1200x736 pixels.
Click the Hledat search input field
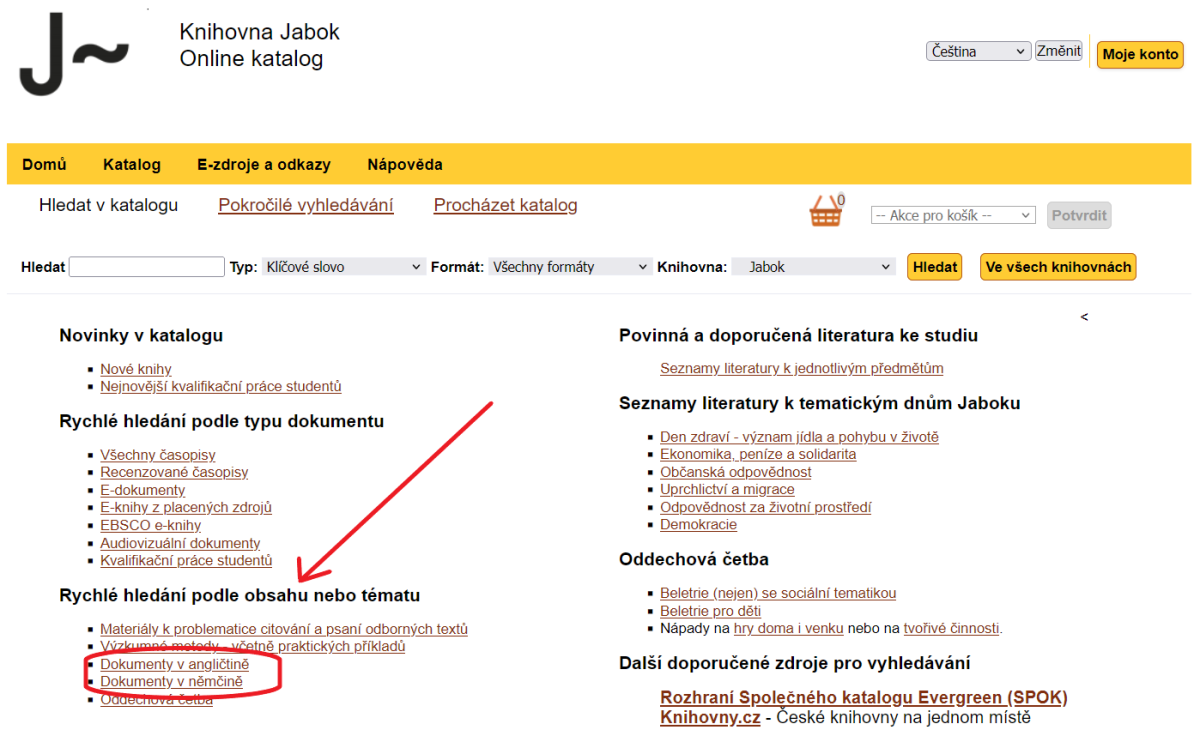(146, 266)
